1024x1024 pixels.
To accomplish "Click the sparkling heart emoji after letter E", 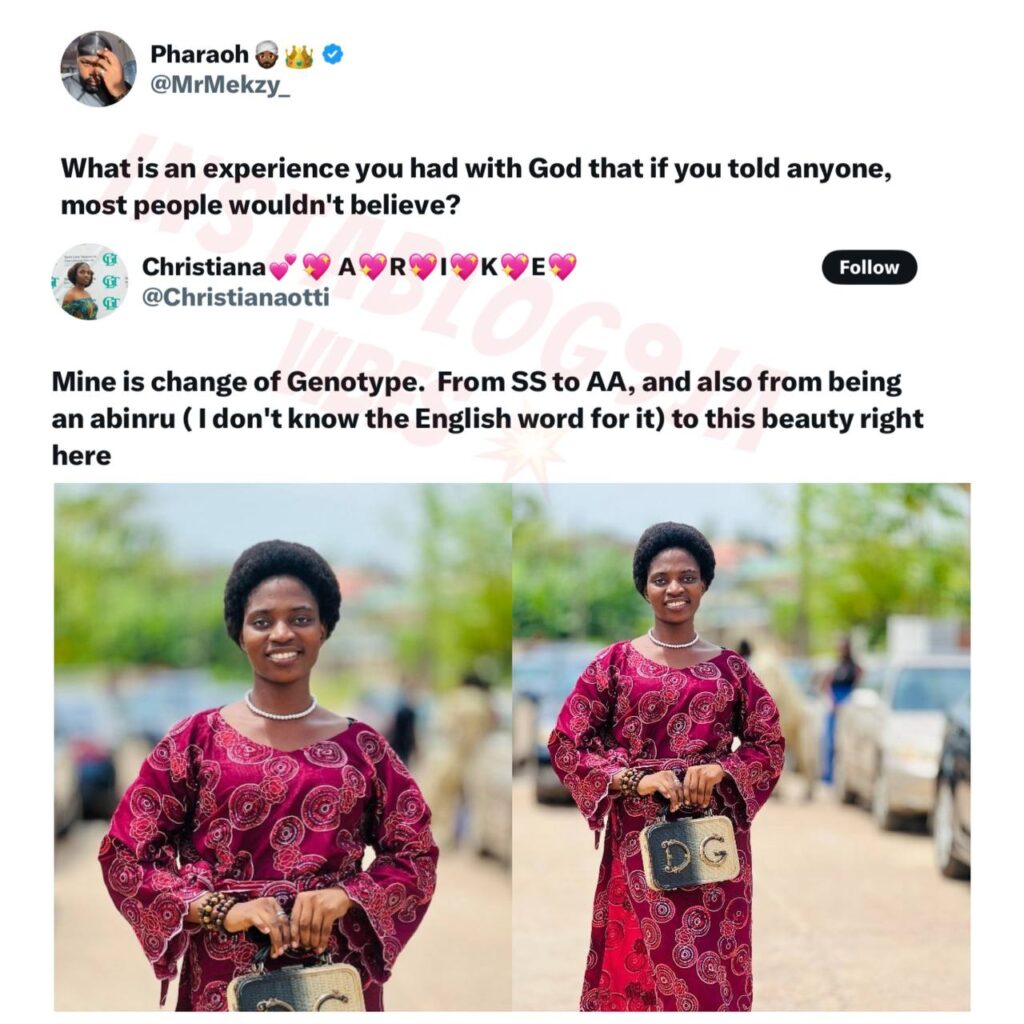I will pyautogui.click(x=563, y=267).
